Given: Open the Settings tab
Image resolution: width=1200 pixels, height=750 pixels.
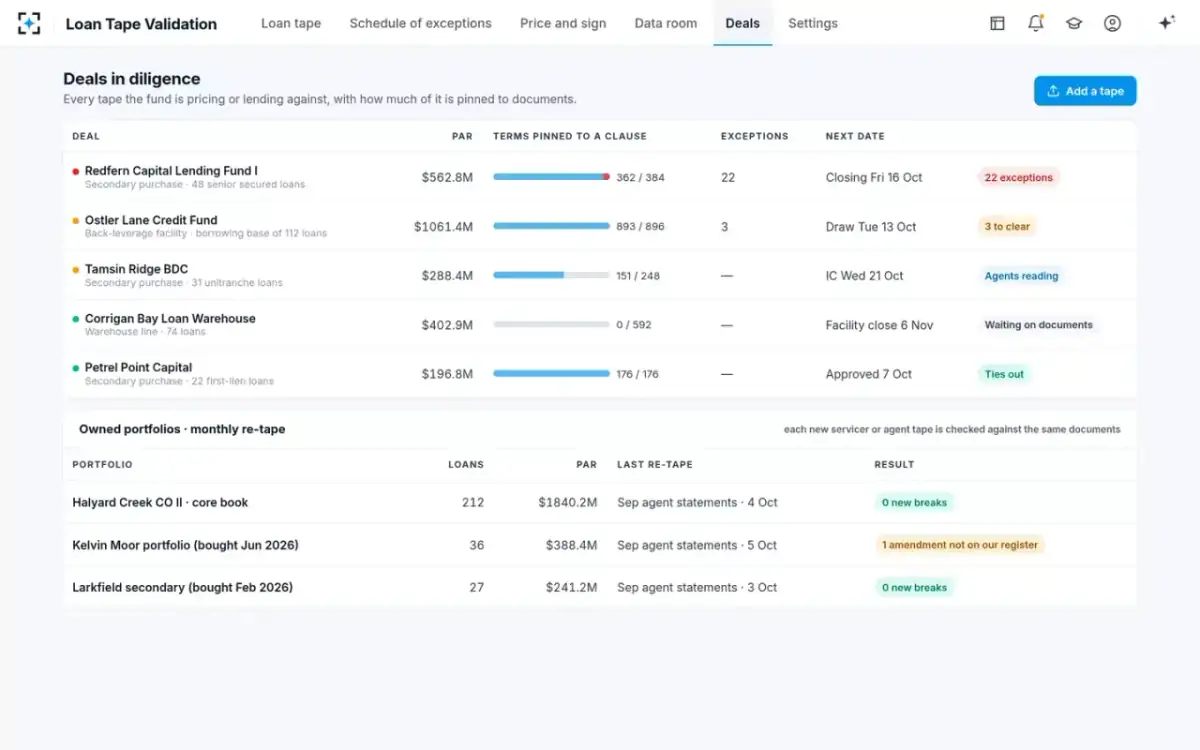Looking at the screenshot, I should coord(813,23).
